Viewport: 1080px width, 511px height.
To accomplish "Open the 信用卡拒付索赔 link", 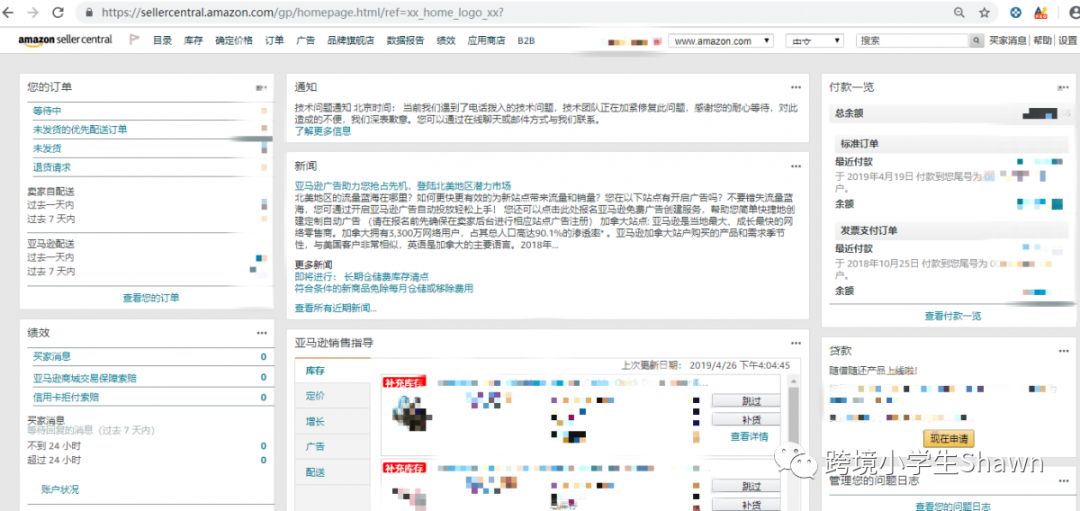I will pos(65,397).
